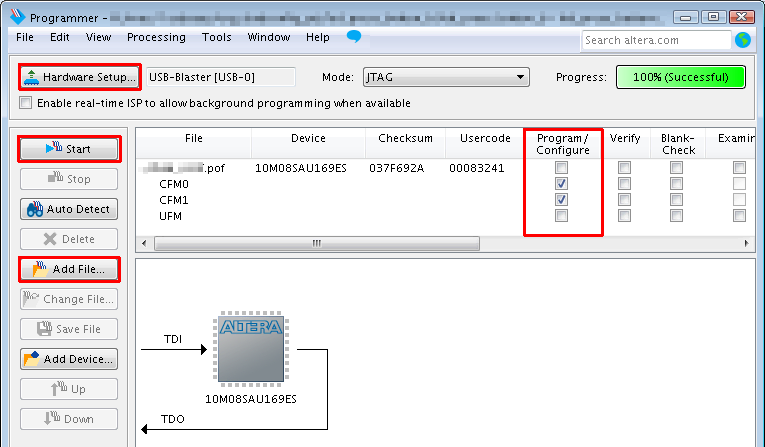Open the Processing menu
Screen dimensions: 765x447
click(x=156, y=37)
